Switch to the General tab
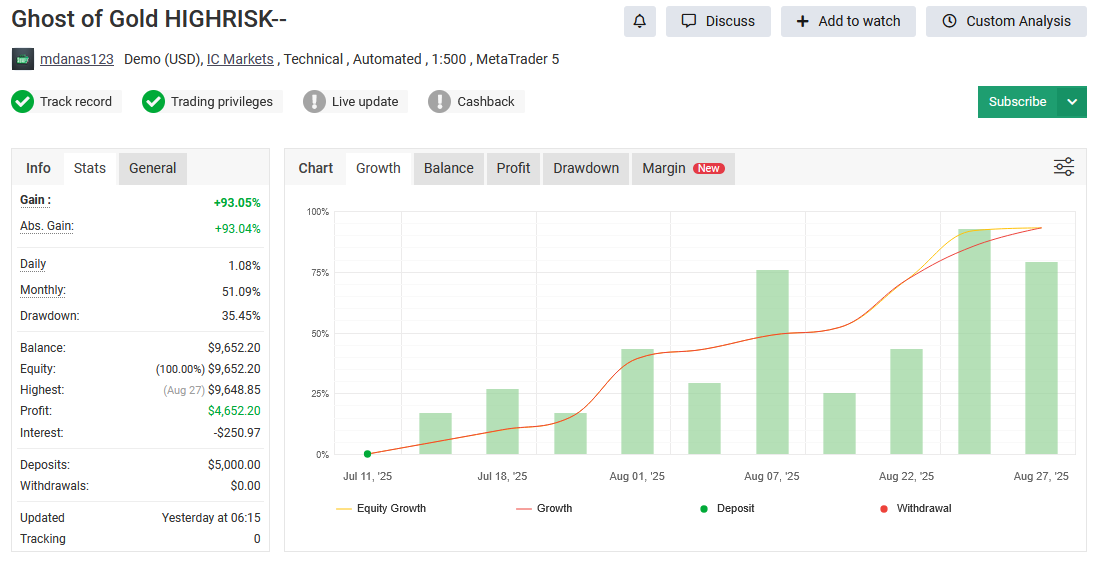Image resolution: width=1102 pixels, height=567 pixels. 153,169
